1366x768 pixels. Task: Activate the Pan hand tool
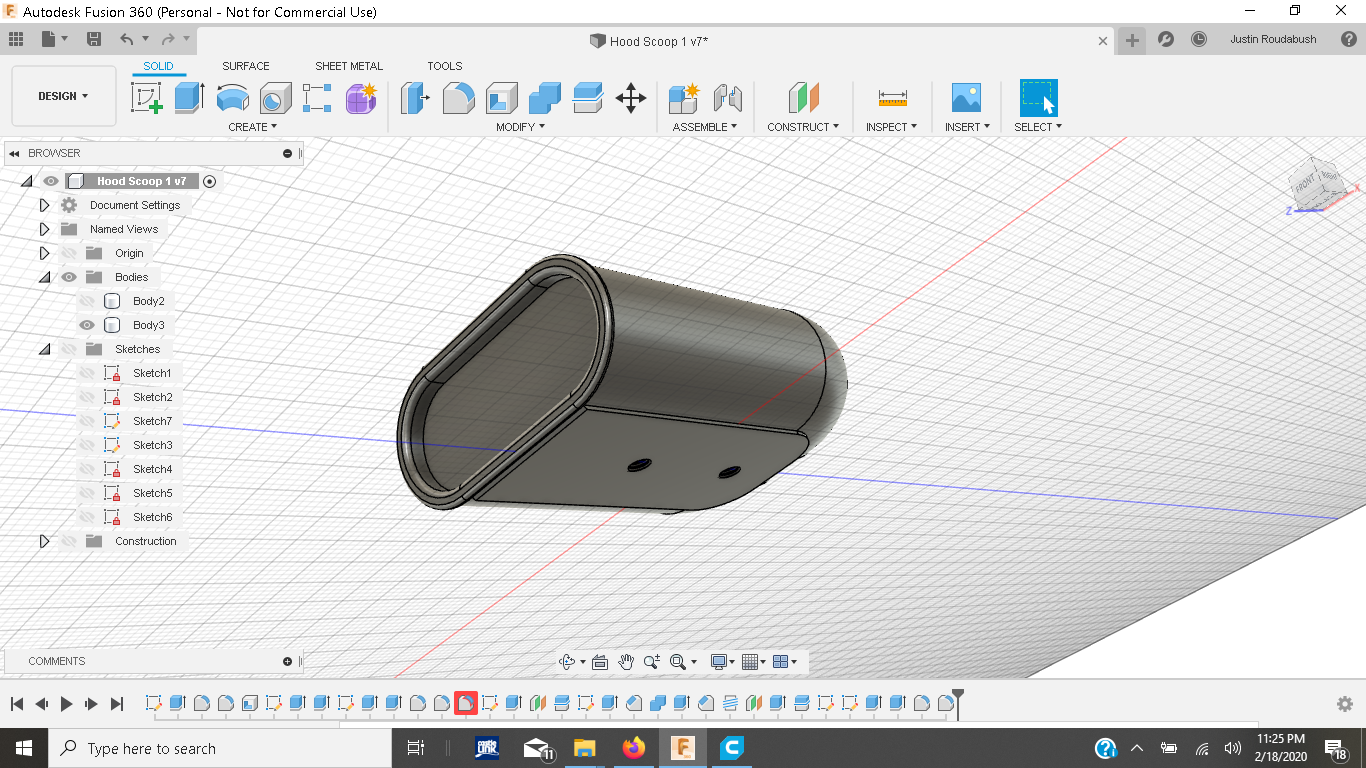point(626,662)
